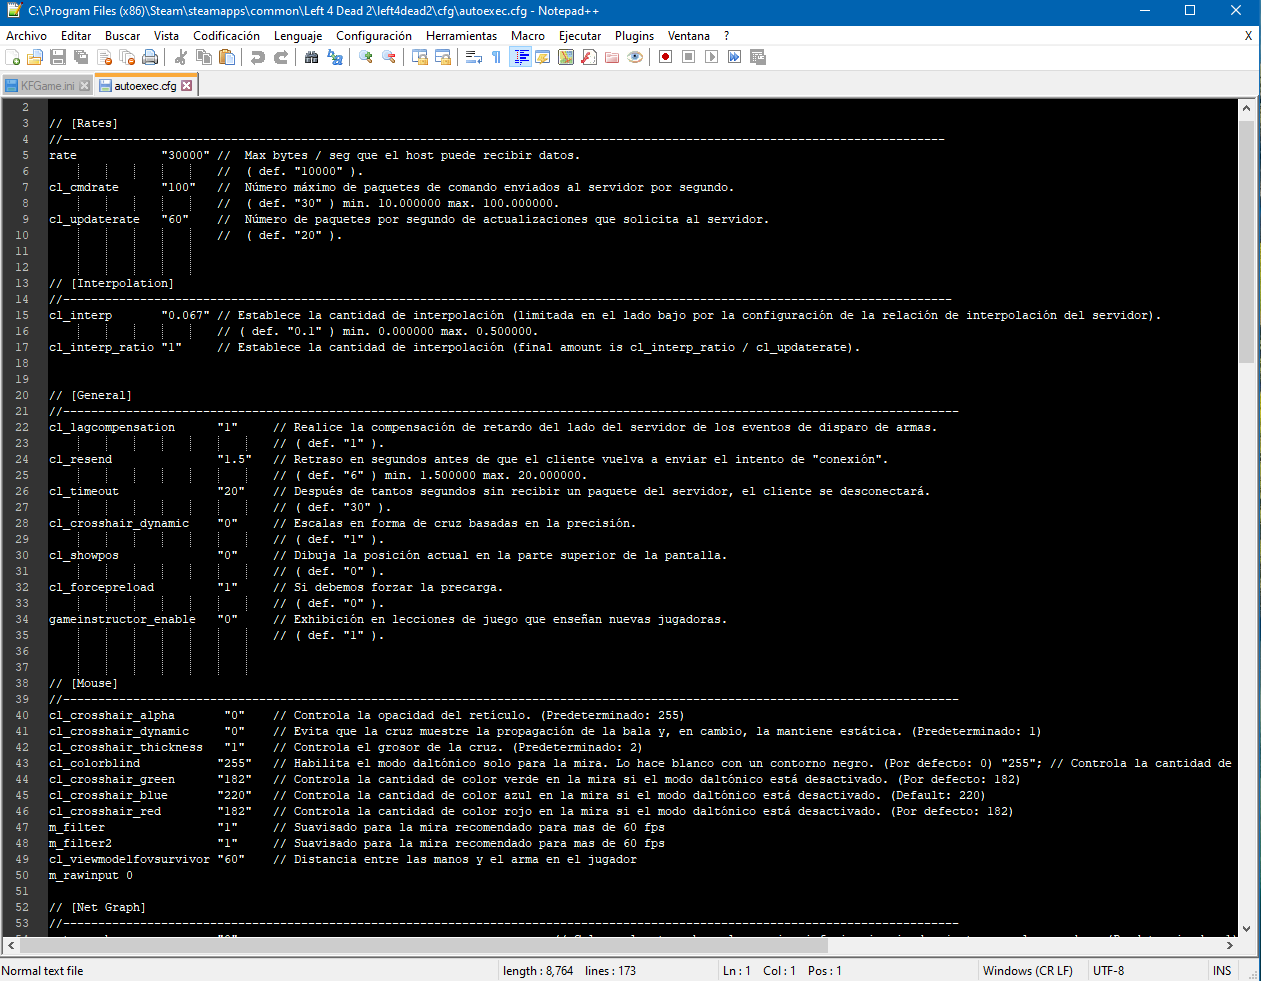Image resolution: width=1261 pixels, height=981 pixels.
Task: Click the Zoom Out magnifier icon
Action: (x=389, y=57)
